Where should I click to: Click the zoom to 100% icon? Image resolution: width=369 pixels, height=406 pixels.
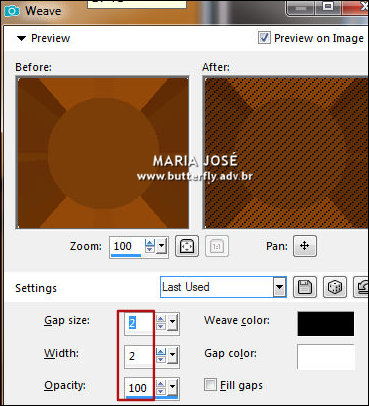[x=217, y=246]
